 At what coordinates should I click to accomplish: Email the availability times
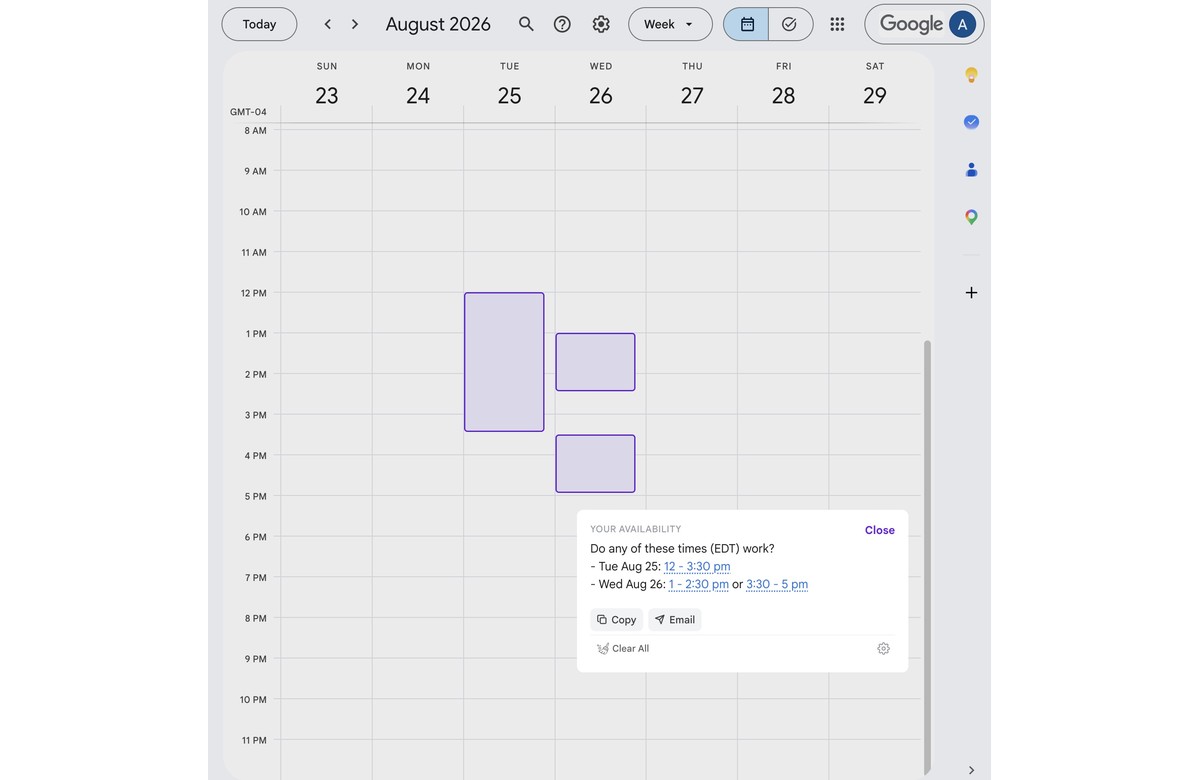click(x=675, y=620)
